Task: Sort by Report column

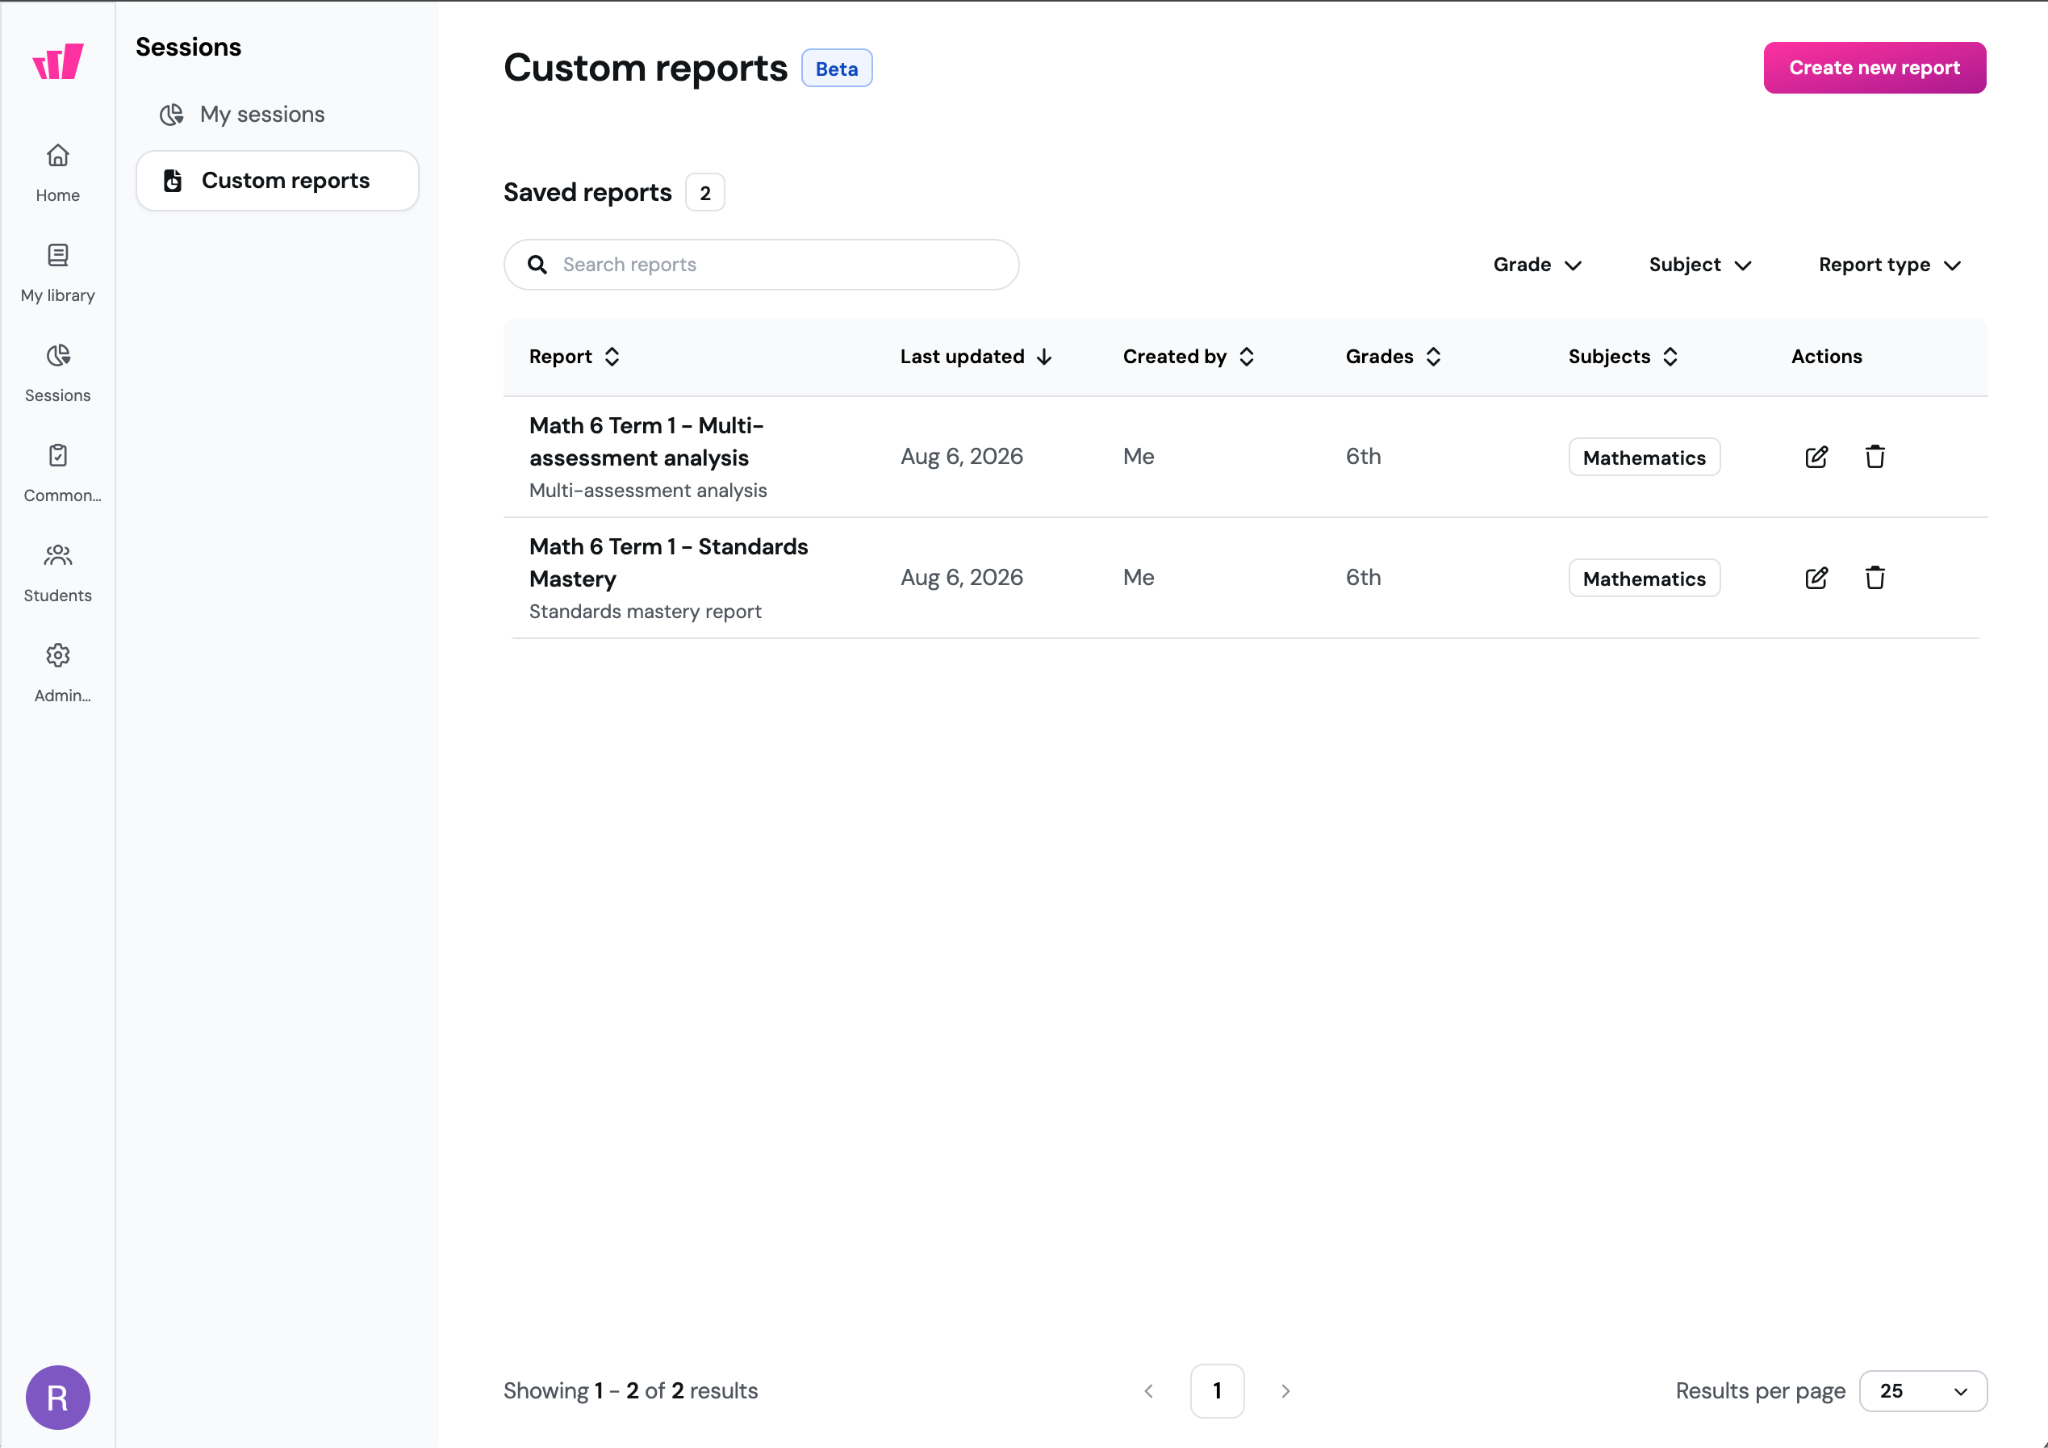Action: click(575, 357)
